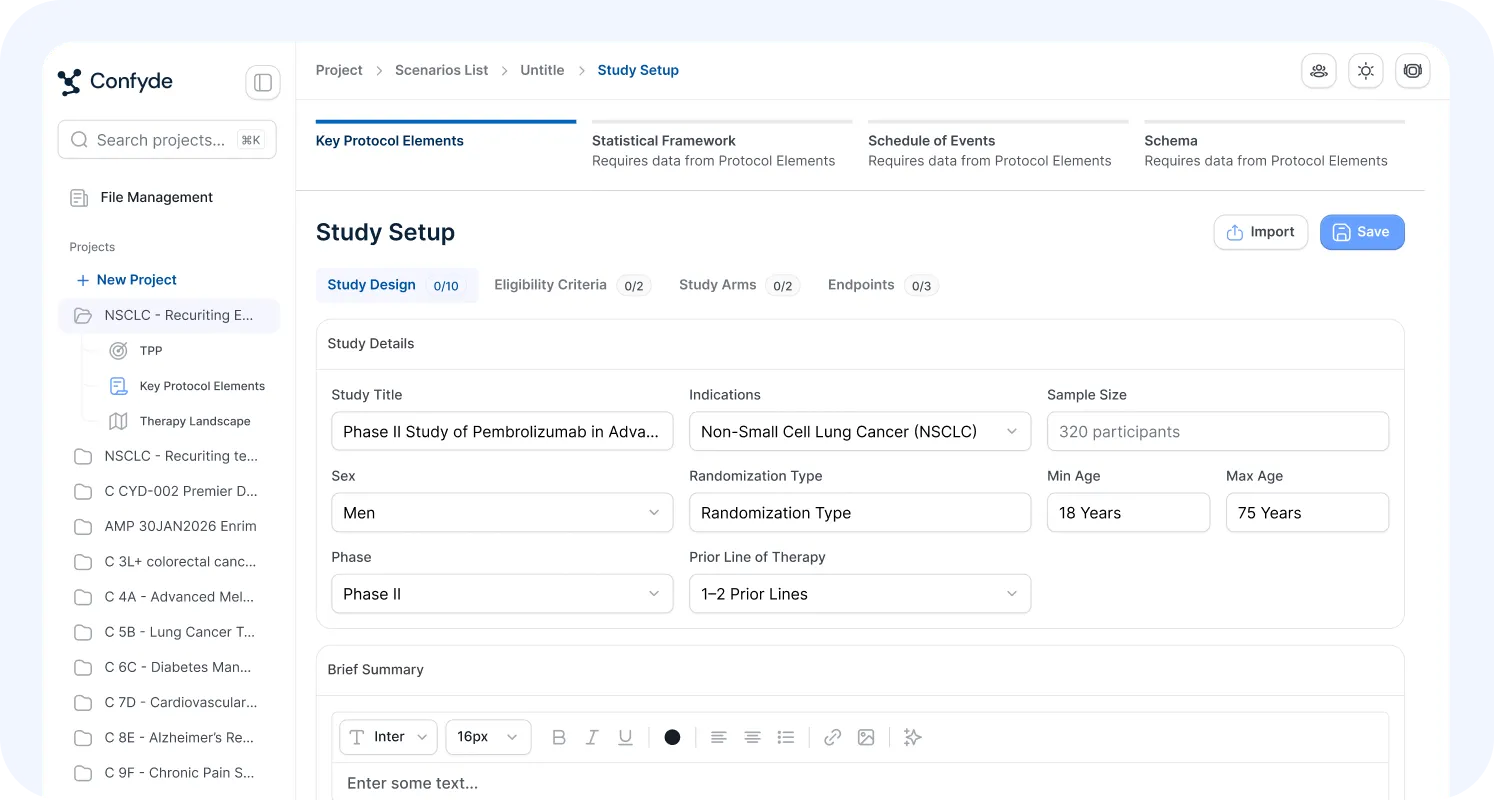This screenshot has width=1494, height=800.
Task: Toggle light mode sun icon
Action: (1365, 71)
